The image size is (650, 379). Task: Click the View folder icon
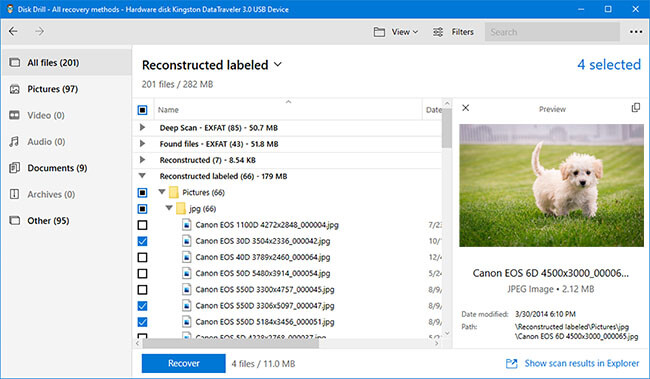coord(379,32)
